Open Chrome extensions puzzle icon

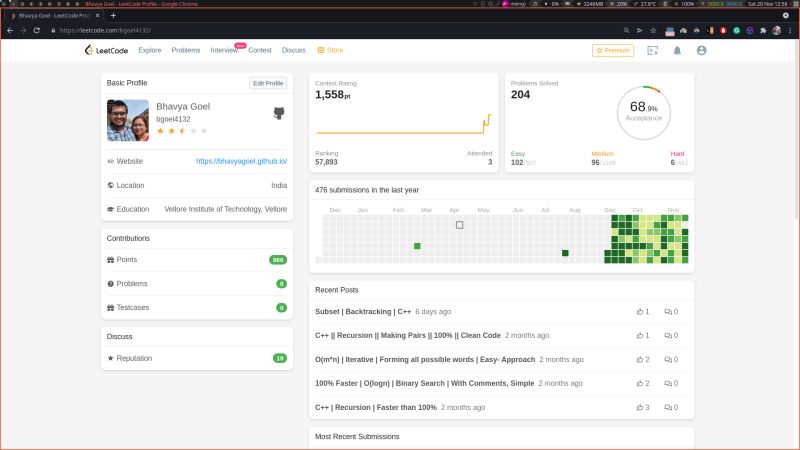pyautogui.click(x=763, y=31)
